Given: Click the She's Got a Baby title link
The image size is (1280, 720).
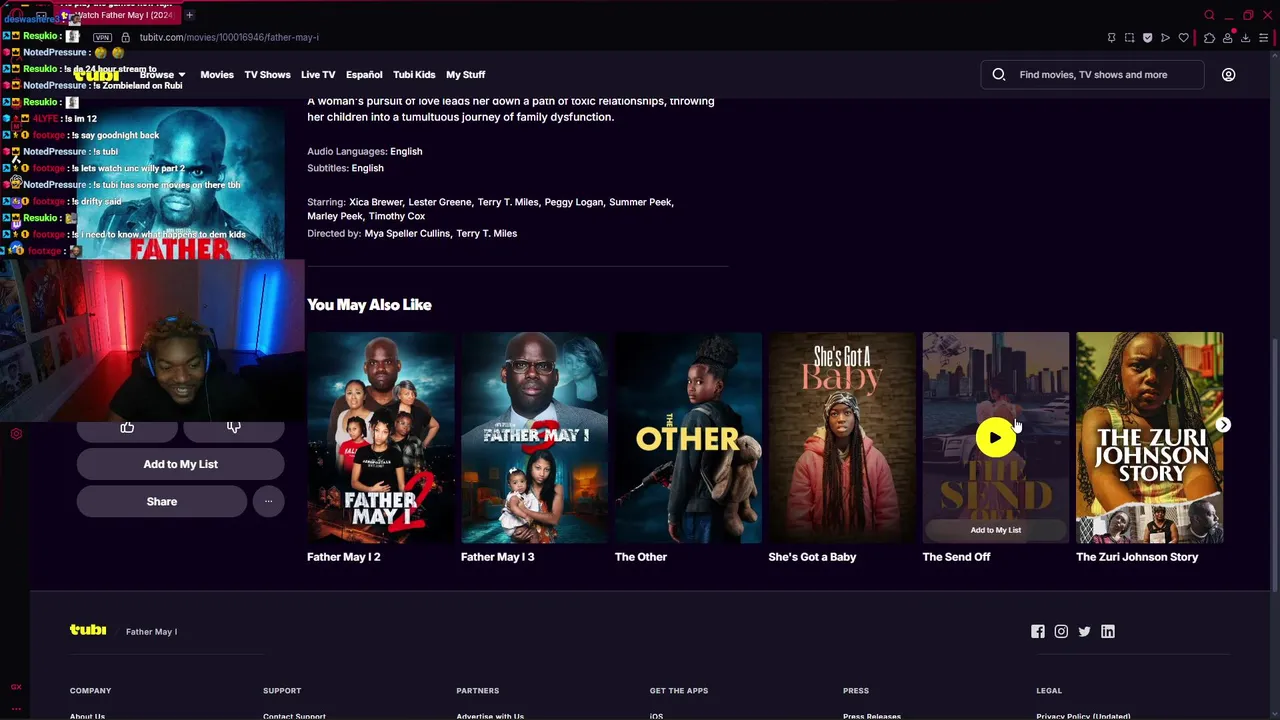Looking at the screenshot, I should (x=812, y=557).
